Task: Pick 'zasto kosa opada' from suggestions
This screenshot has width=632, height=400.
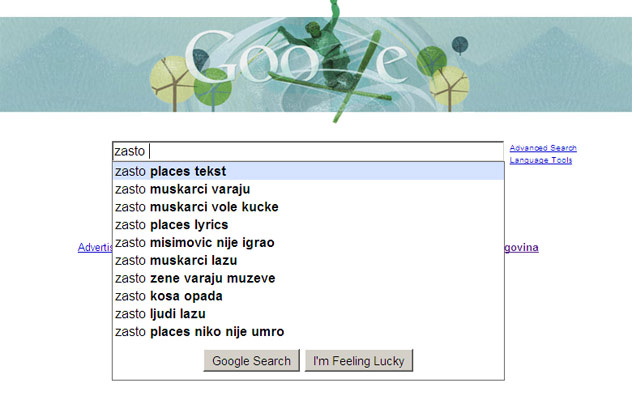Action: pos(308,296)
